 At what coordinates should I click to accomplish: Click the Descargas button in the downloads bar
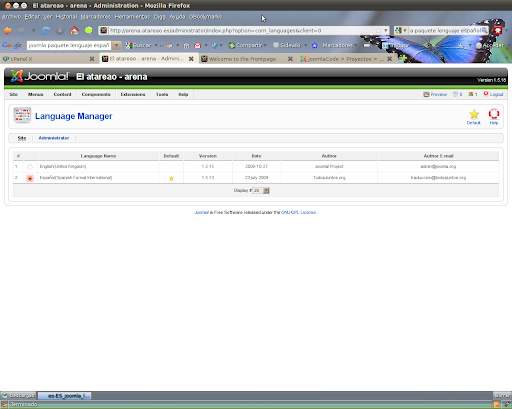coord(19,396)
